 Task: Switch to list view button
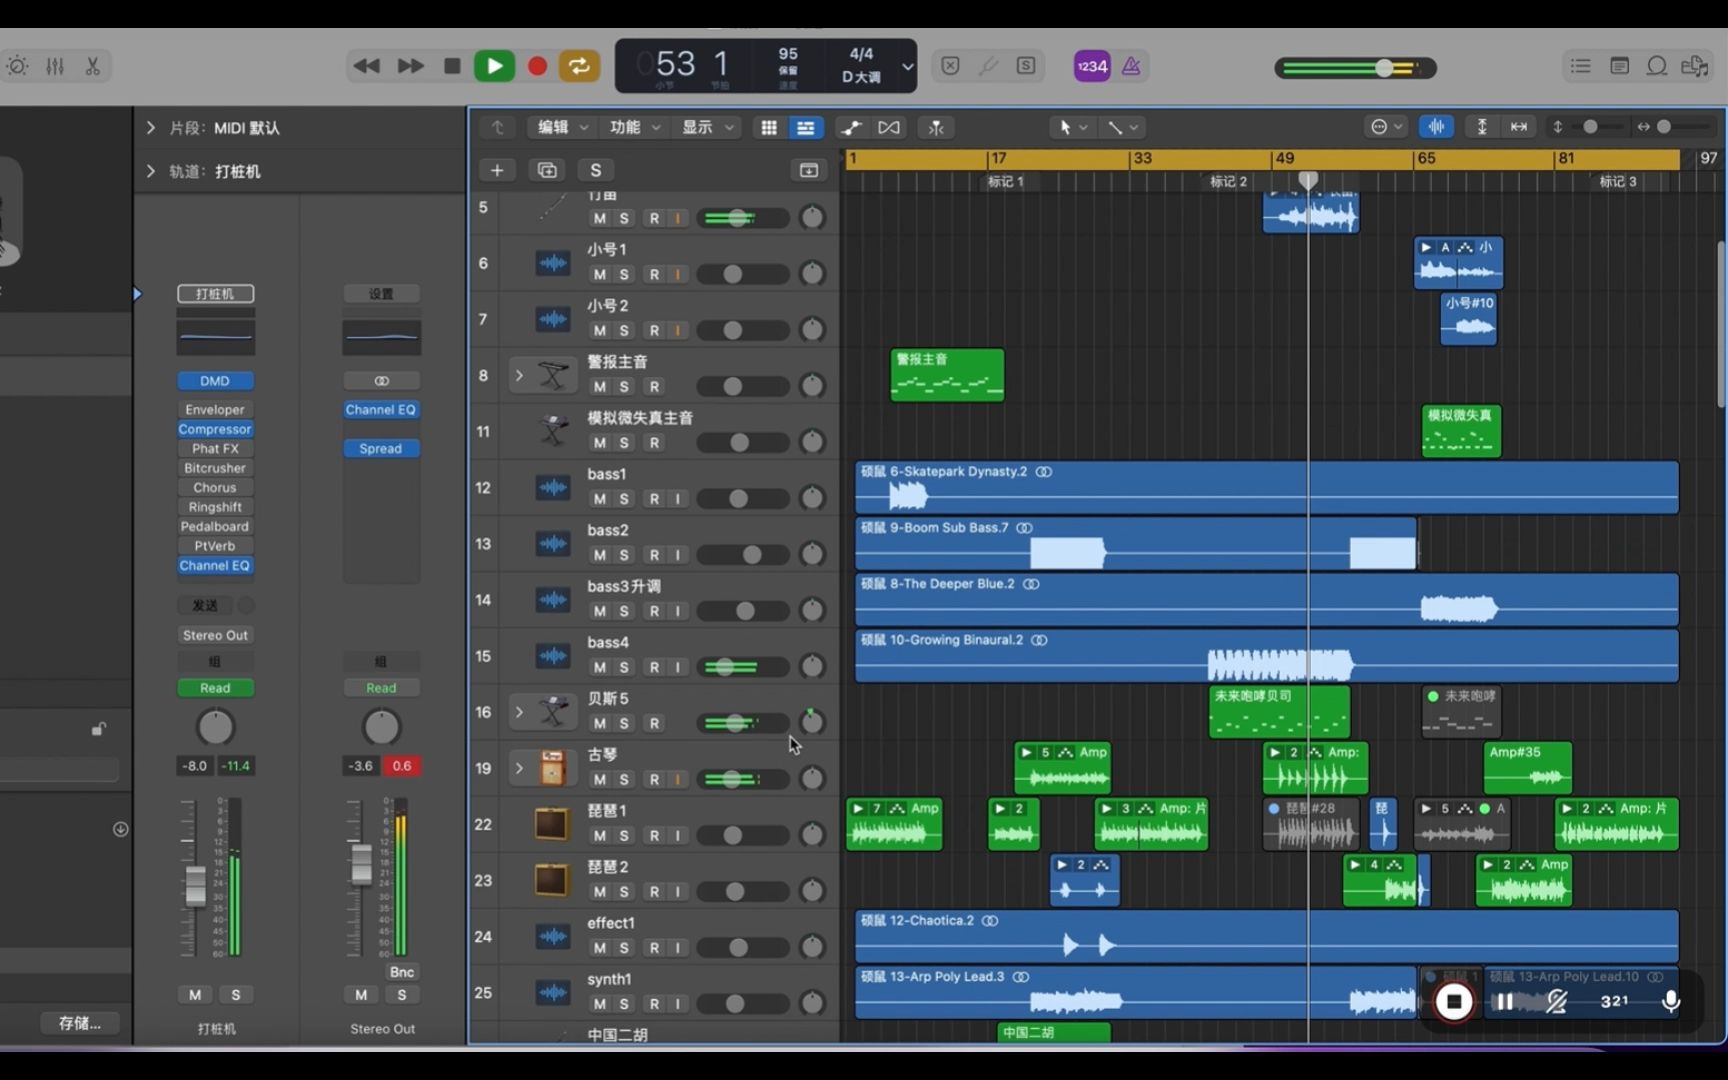click(x=805, y=127)
